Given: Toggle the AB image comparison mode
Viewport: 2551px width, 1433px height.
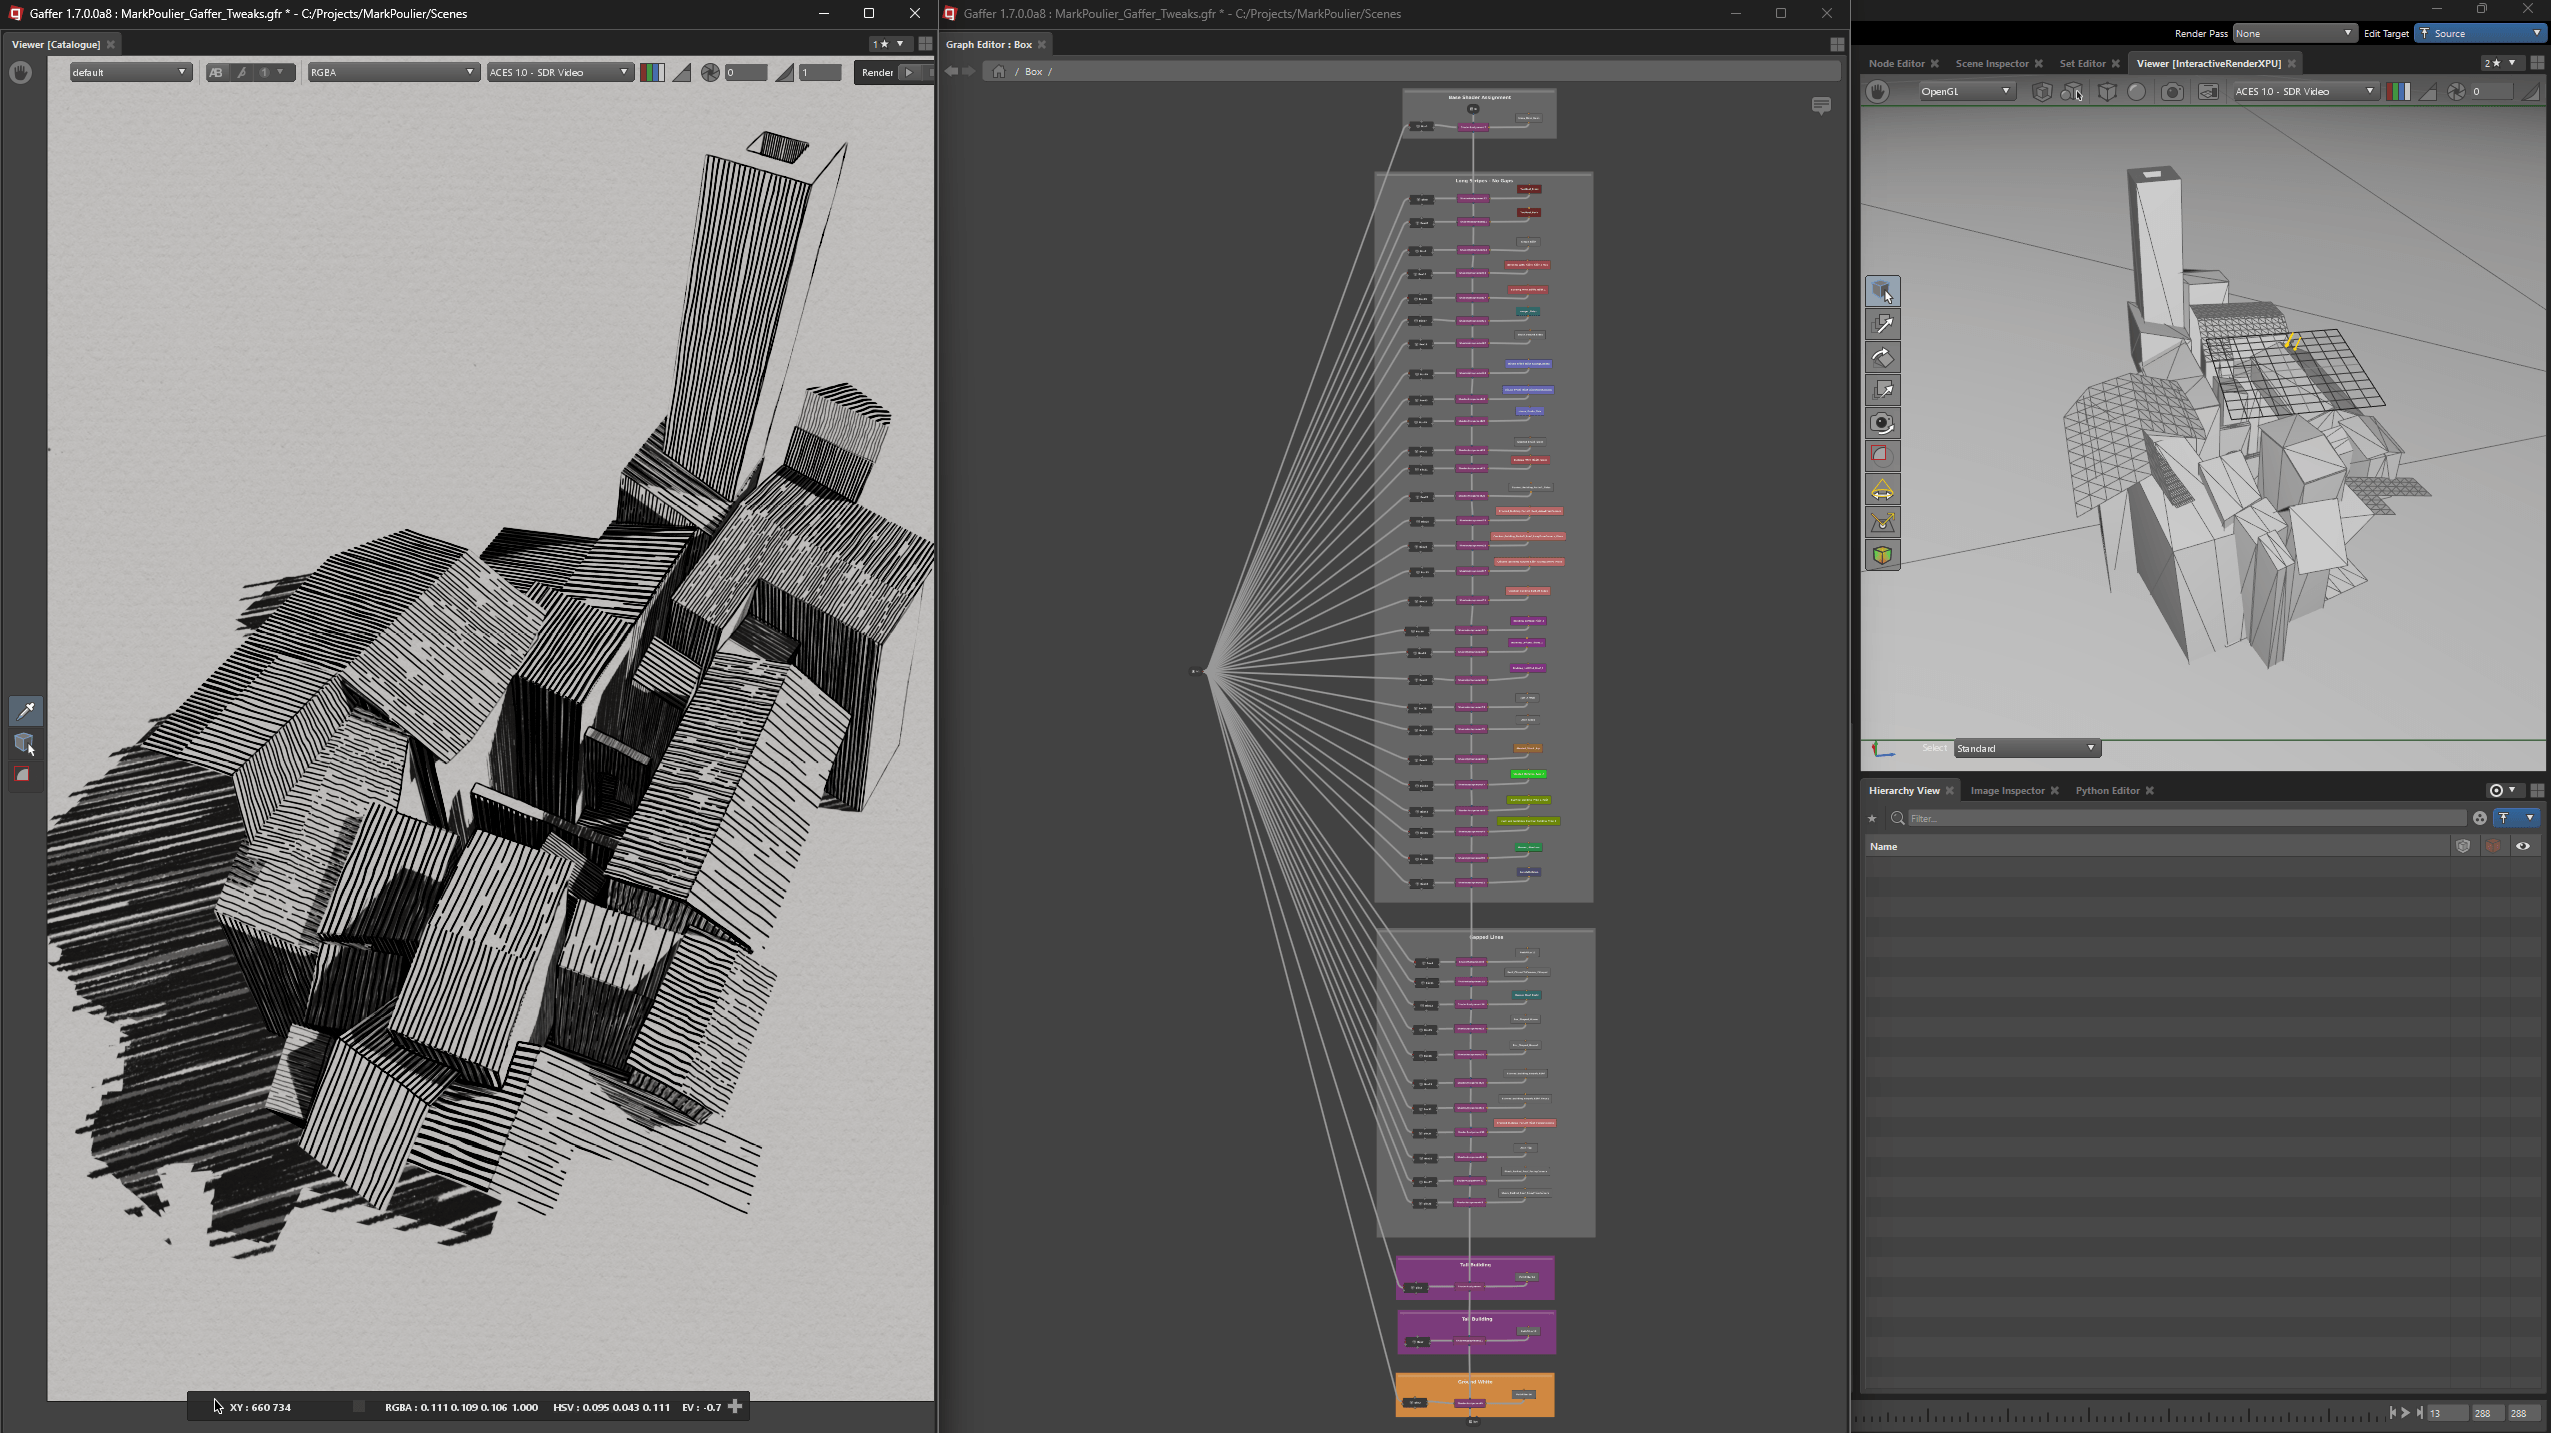Looking at the screenshot, I should point(216,73).
